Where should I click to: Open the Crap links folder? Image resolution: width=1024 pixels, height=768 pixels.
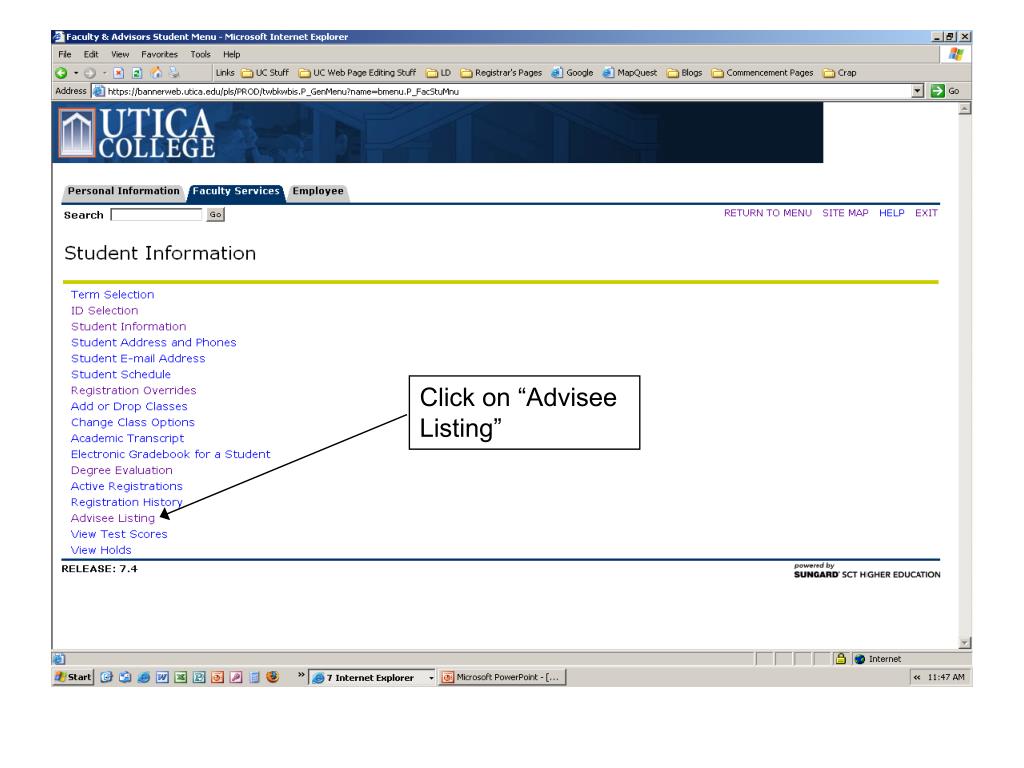pos(840,73)
